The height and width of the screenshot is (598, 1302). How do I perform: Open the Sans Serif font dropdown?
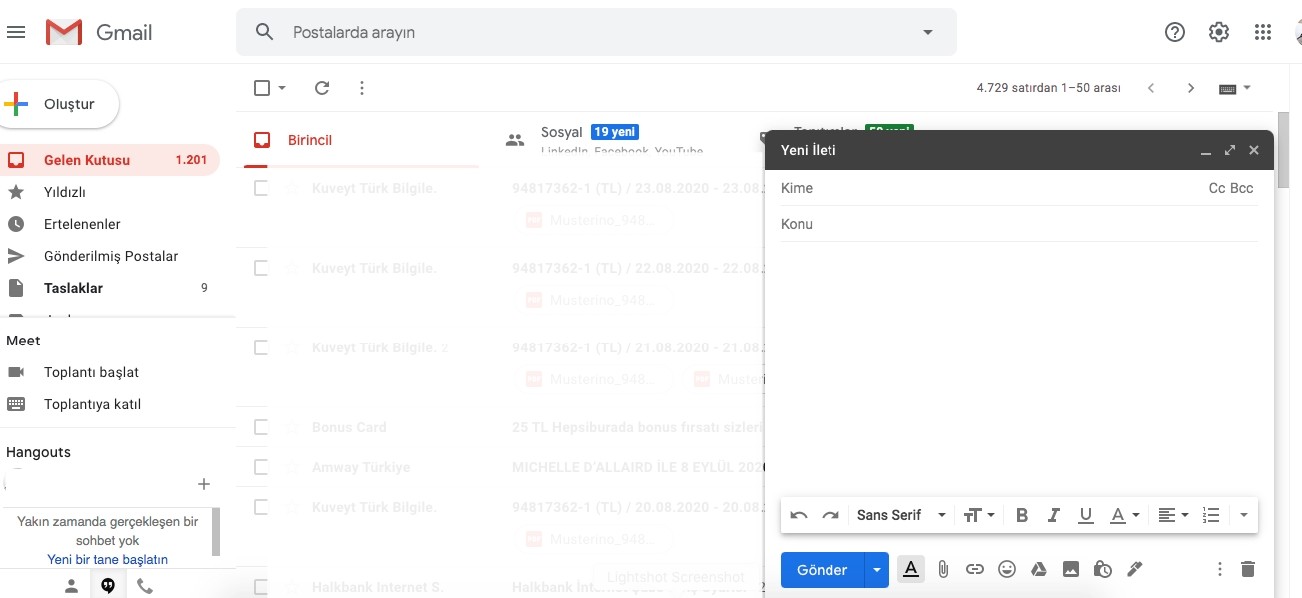[900, 515]
